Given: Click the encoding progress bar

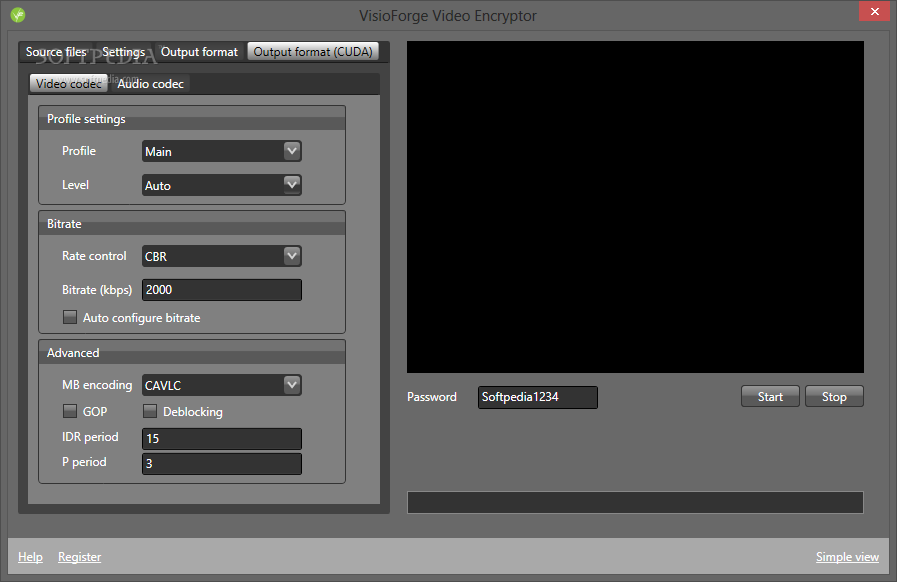Looking at the screenshot, I should click(635, 502).
